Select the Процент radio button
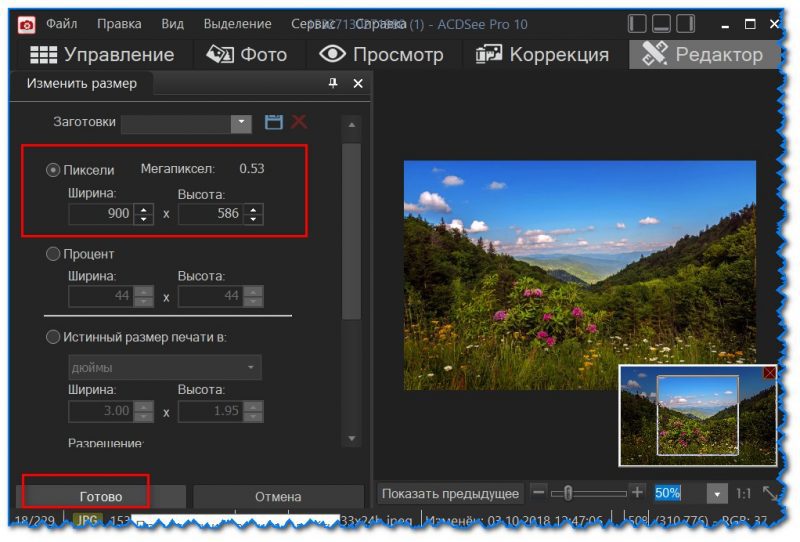The height and width of the screenshot is (542, 800). 53,254
